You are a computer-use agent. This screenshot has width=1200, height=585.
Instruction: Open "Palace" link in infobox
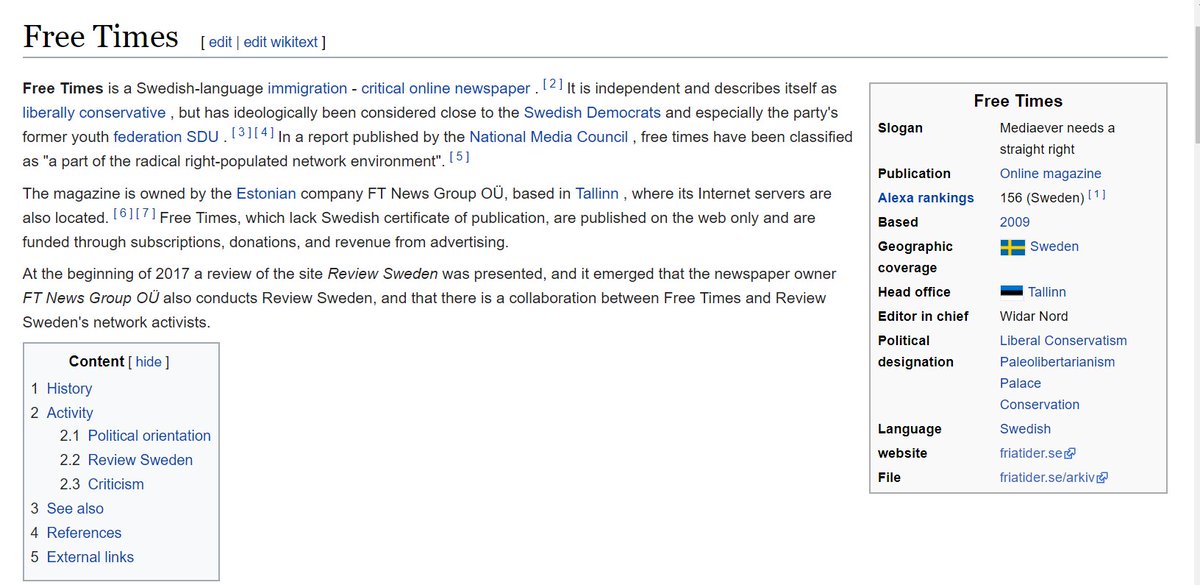click(x=1020, y=383)
